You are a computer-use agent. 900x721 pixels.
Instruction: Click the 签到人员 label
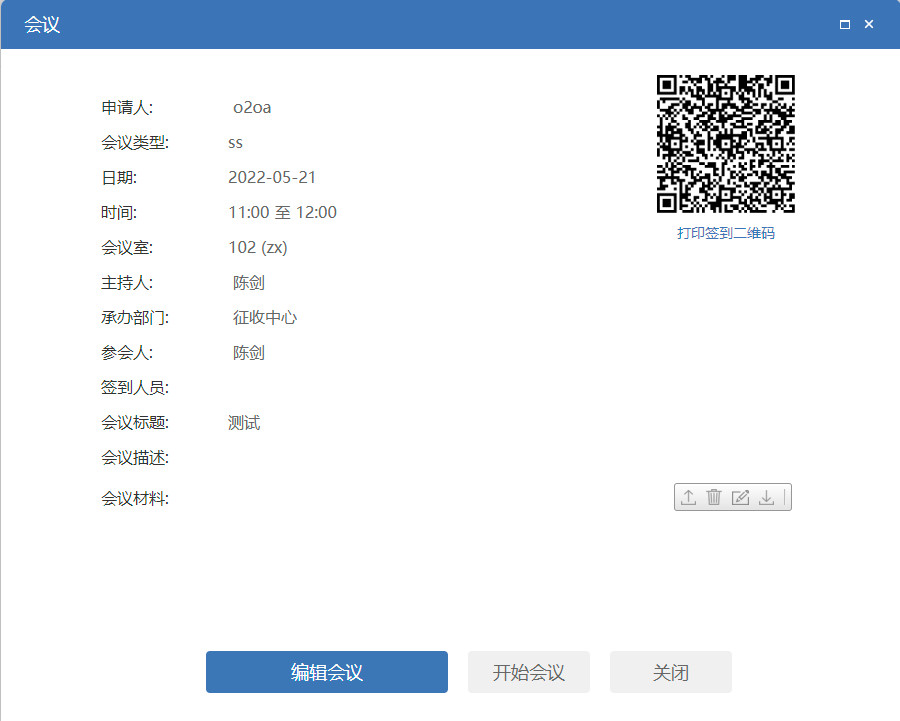(x=135, y=387)
